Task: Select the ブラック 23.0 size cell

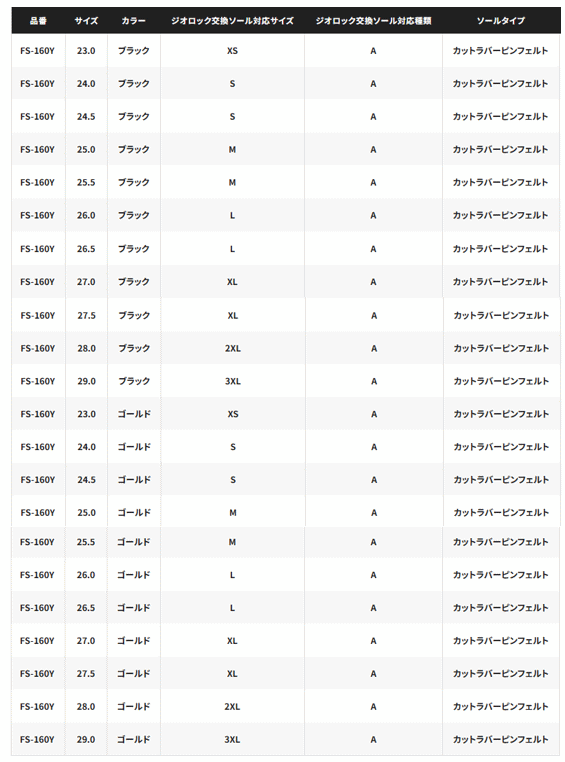Action: (86, 51)
